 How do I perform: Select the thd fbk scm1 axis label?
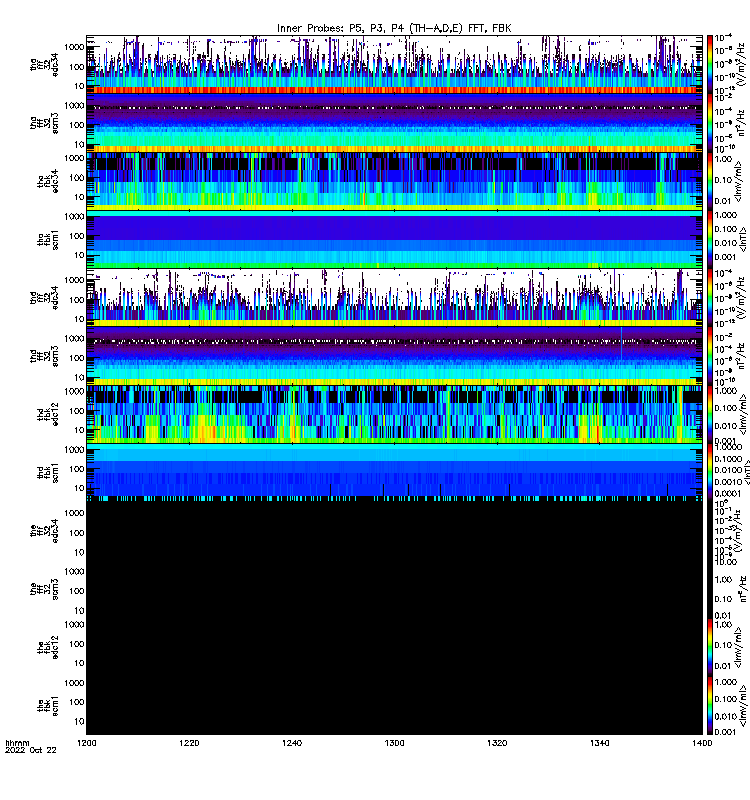[48, 473]
